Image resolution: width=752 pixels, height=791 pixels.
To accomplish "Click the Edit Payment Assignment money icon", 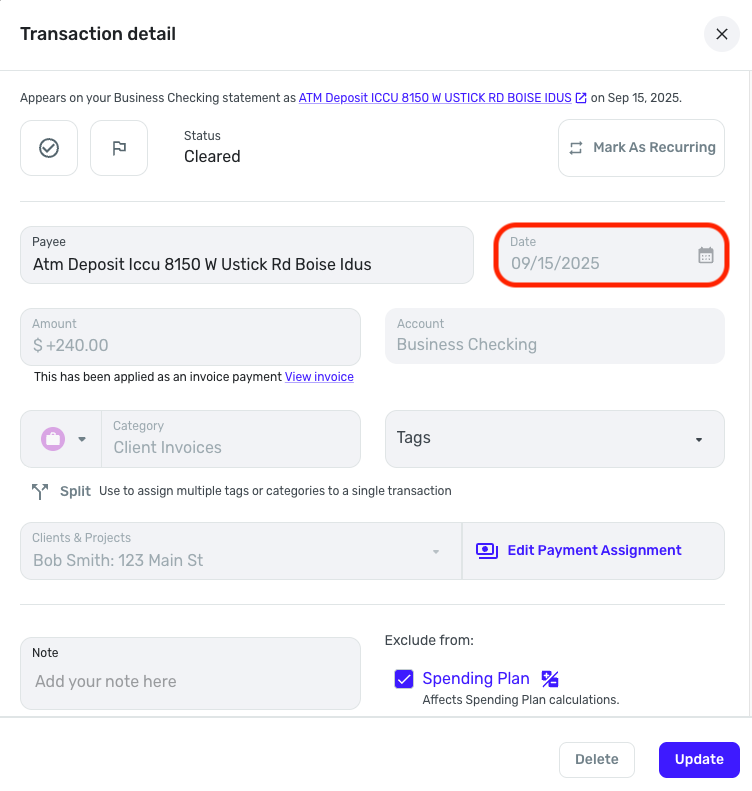I will click(x=487, y=550).
